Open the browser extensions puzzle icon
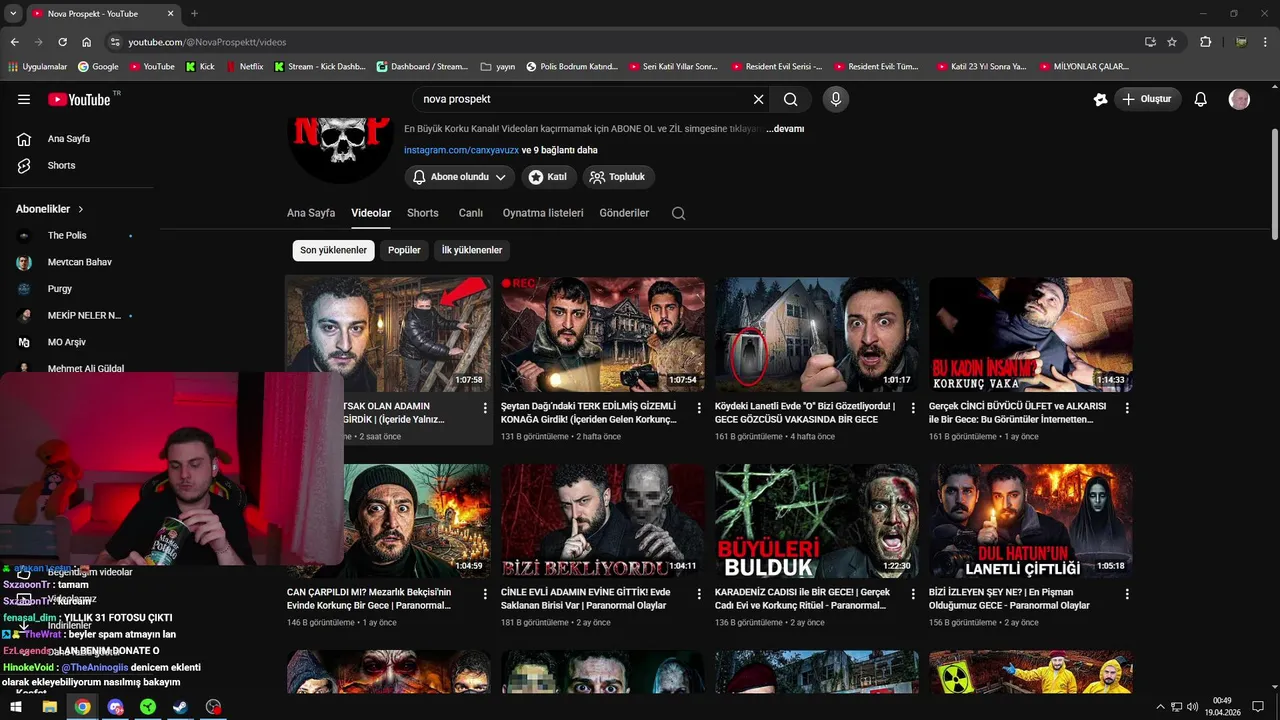Screen dimensions: 1280x720 point(1205,42)
